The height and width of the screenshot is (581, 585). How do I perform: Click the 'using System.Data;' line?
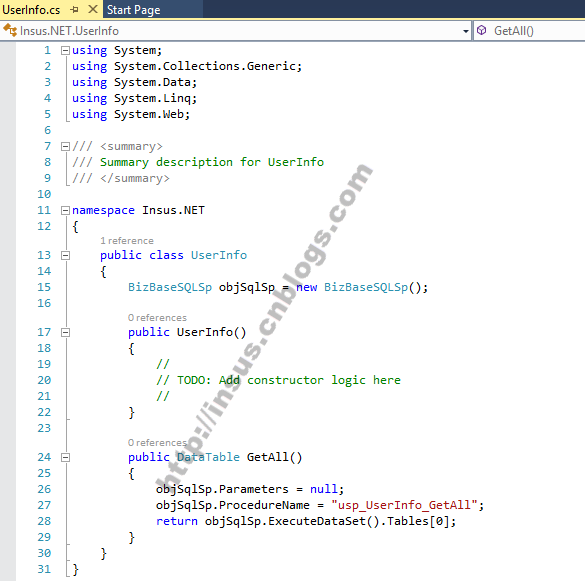coord(134,82)
